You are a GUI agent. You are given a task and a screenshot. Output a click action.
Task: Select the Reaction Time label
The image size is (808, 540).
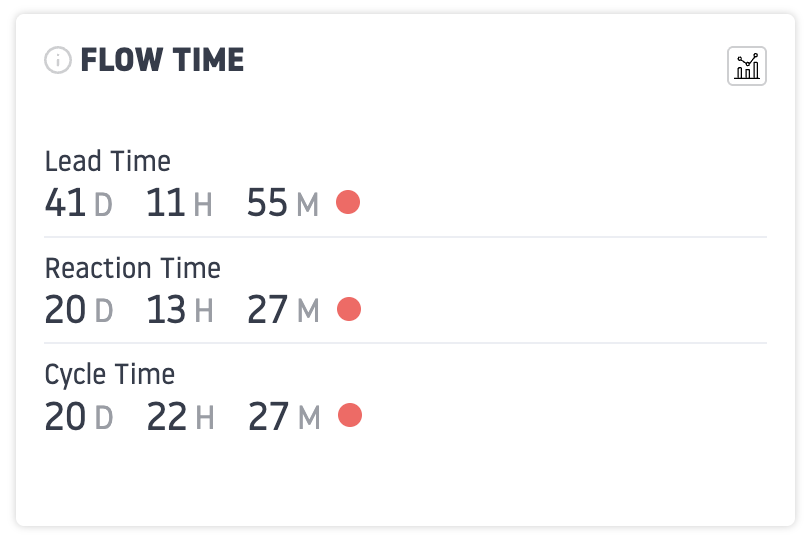133,268
